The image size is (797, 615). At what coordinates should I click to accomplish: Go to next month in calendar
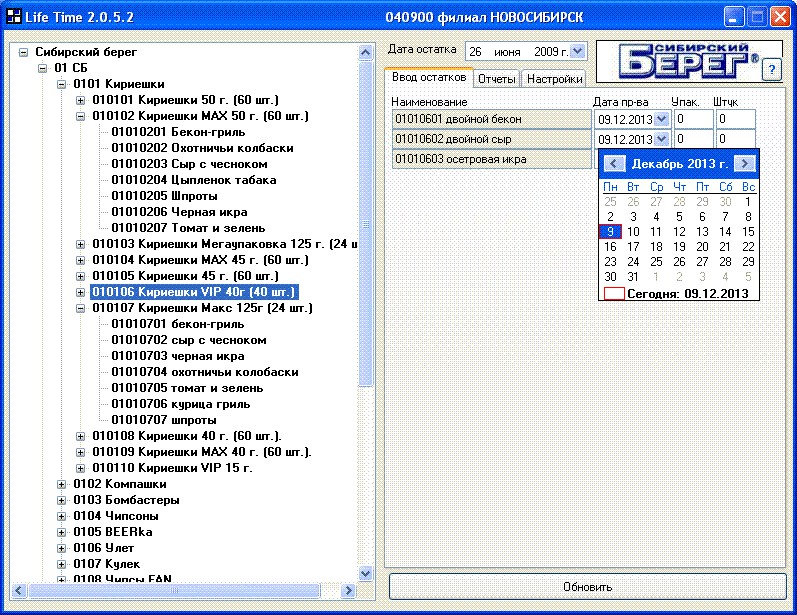tap(745, 164)
